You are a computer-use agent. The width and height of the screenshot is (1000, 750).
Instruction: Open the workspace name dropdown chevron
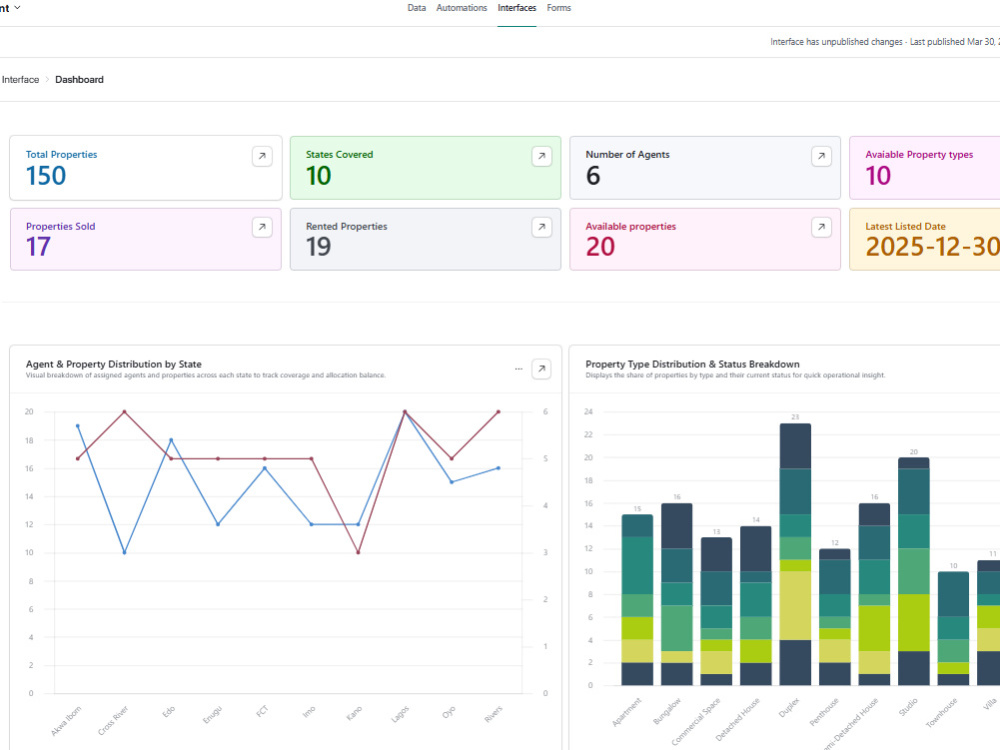pyautogui.click(x=17, y=8)
